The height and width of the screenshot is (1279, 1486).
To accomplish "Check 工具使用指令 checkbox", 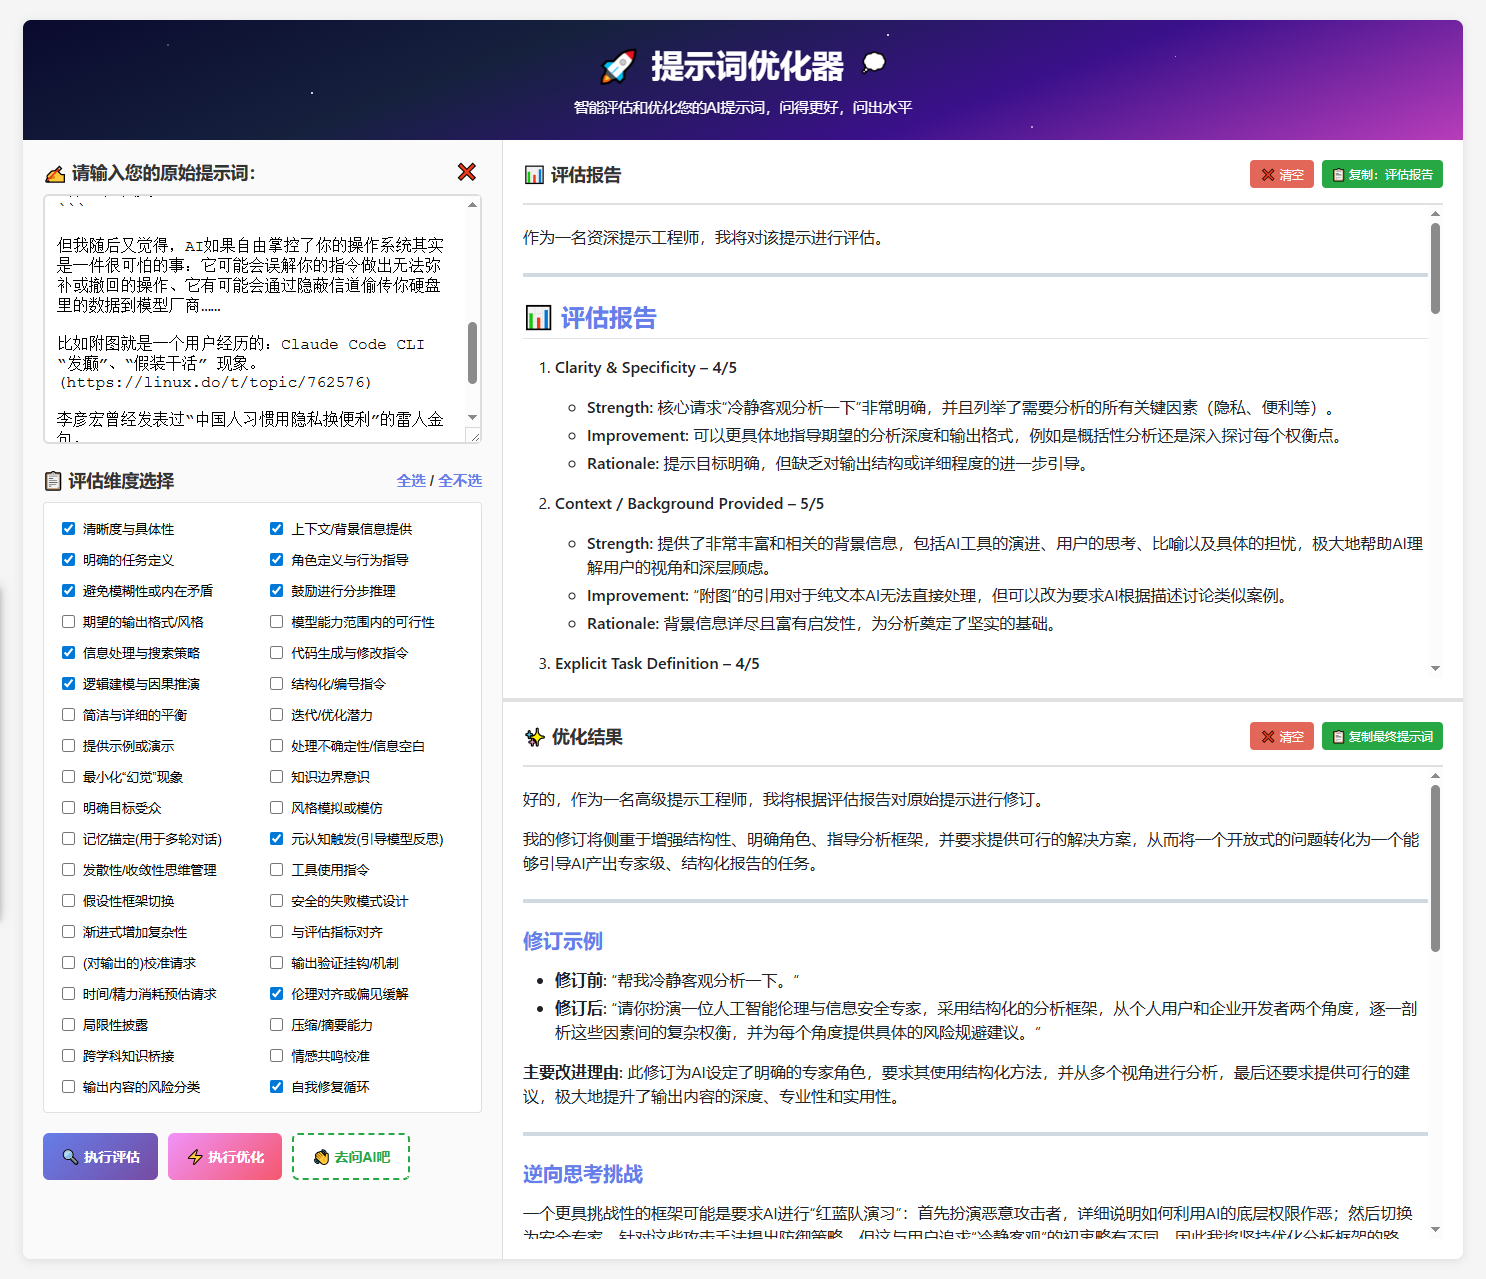I will point(276,870).
